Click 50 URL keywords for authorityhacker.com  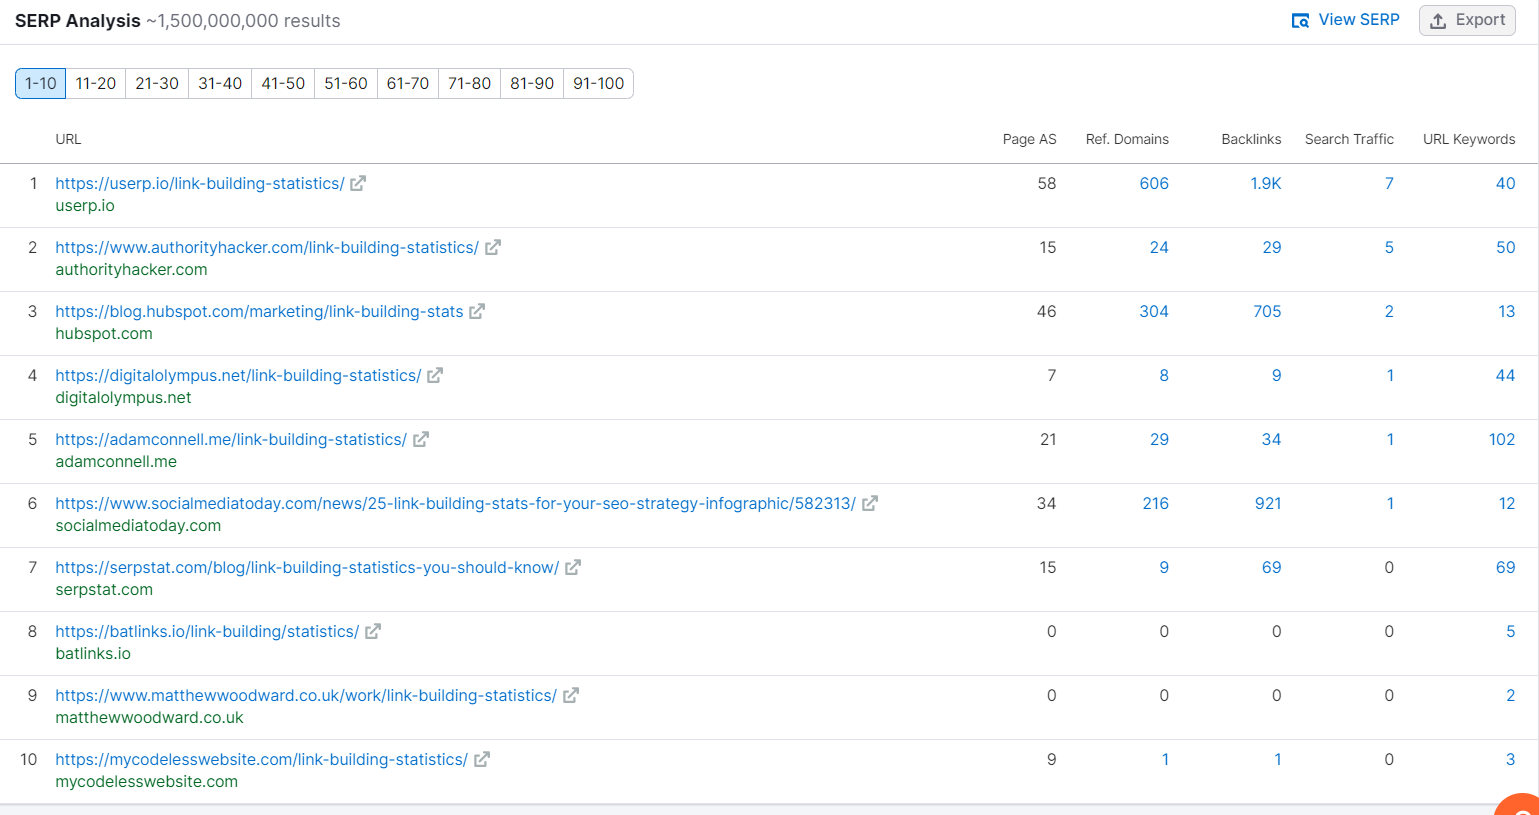[1506, 247]
